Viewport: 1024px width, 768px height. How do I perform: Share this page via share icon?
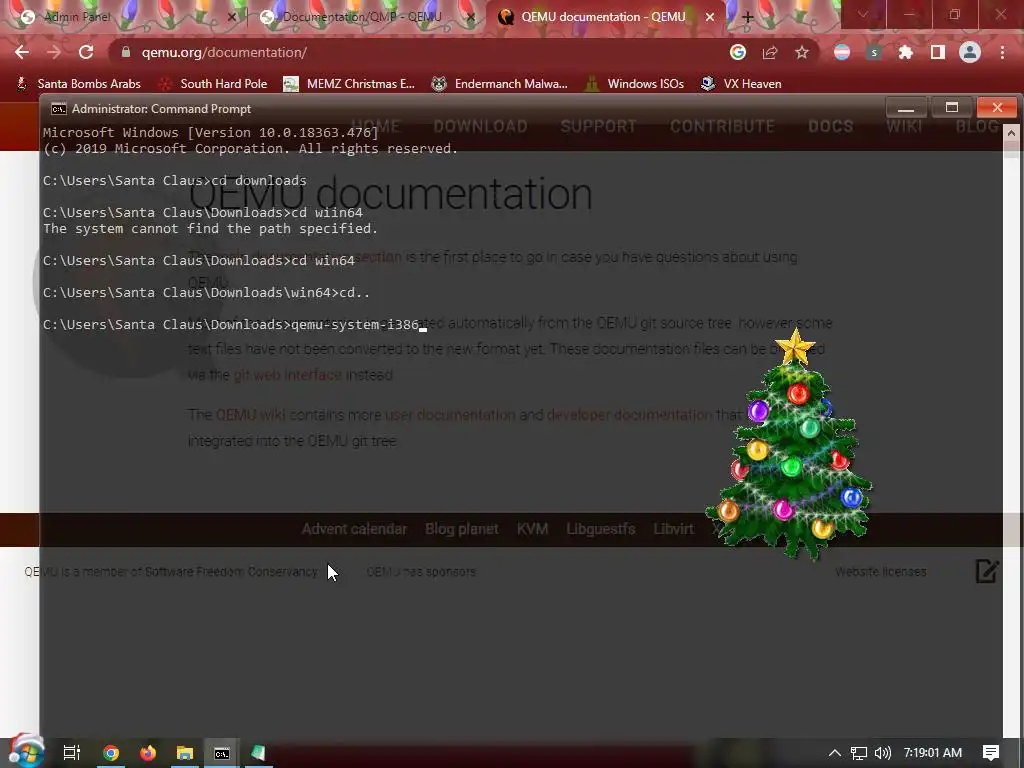point(770,52)
